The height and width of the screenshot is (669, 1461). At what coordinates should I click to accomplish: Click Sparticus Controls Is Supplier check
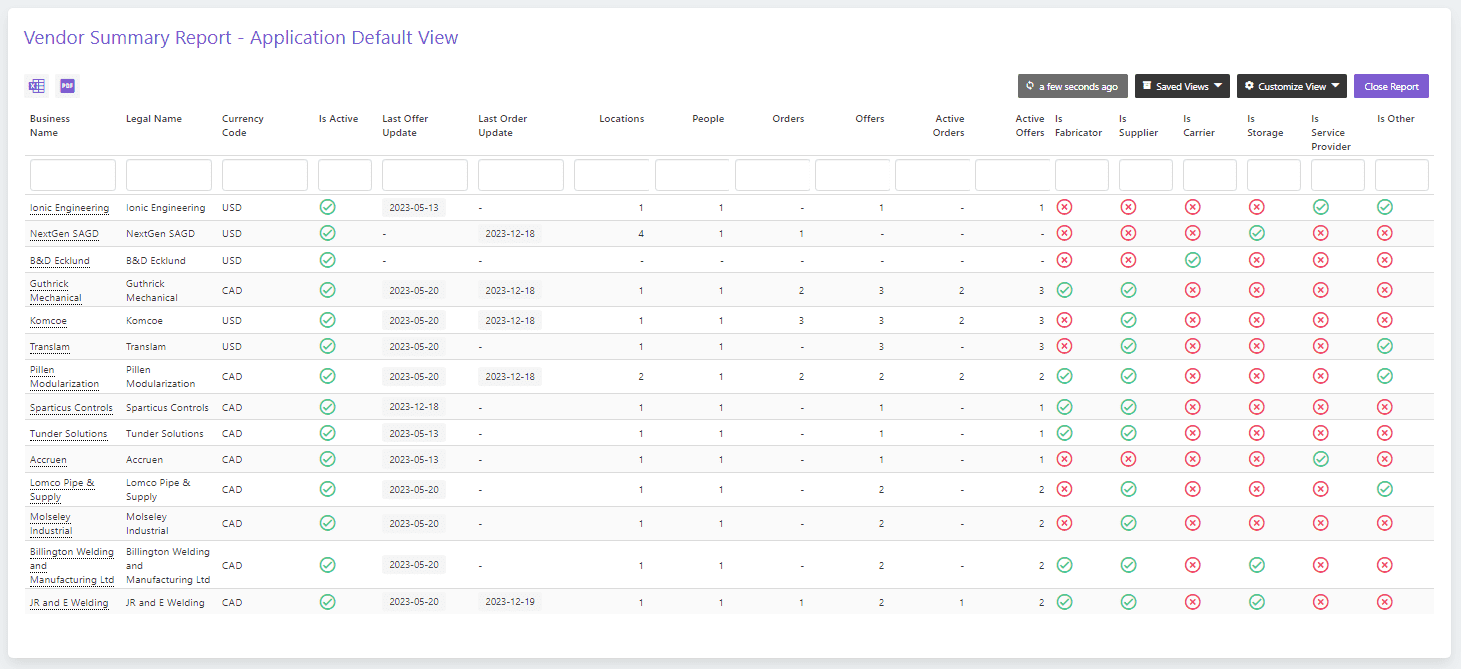1128,407
